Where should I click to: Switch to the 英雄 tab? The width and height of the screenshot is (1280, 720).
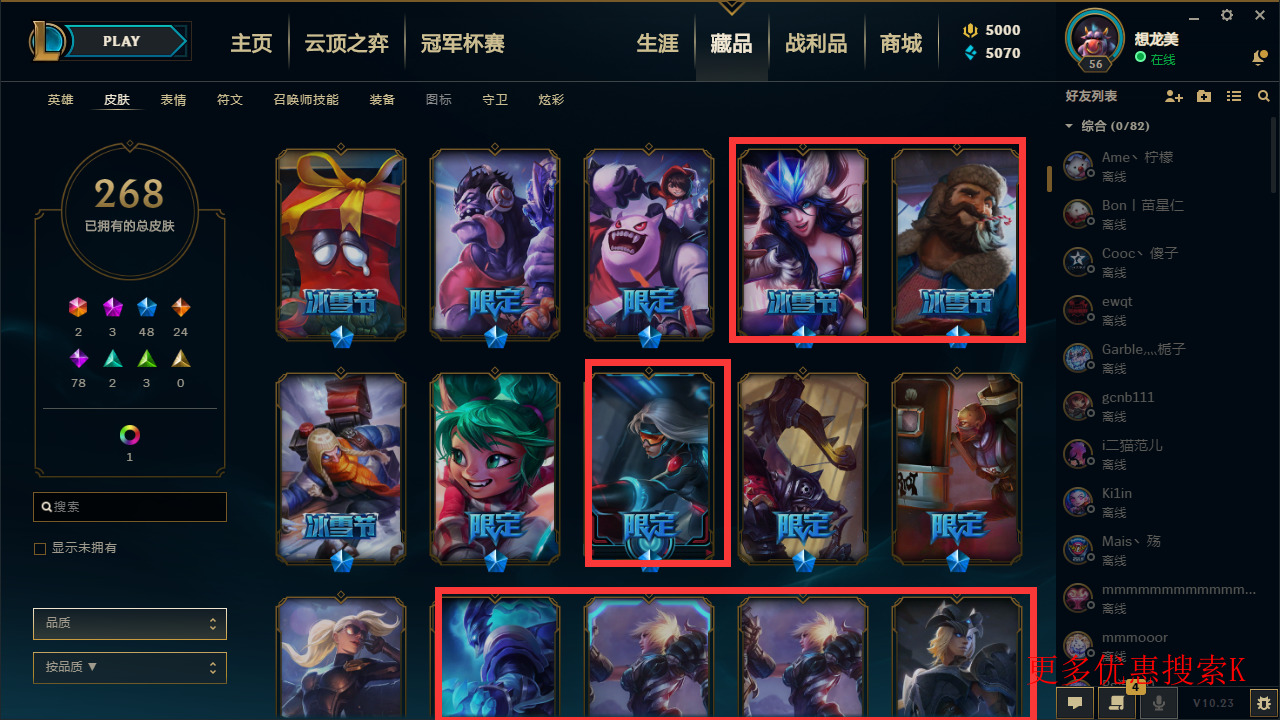click(x=61, y=100)
